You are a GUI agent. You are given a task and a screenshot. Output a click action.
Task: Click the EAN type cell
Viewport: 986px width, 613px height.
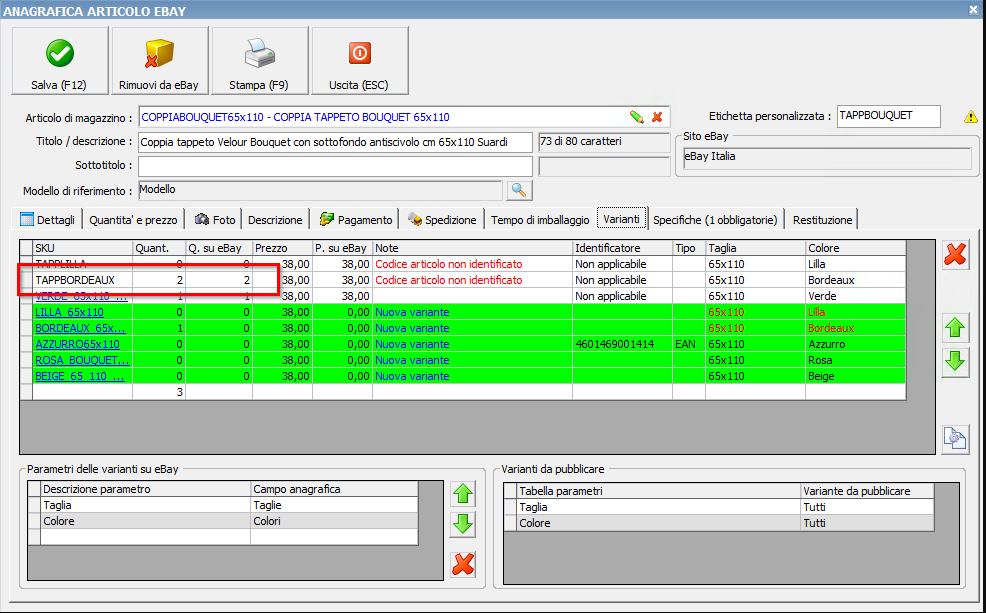(x=689, y=345)
